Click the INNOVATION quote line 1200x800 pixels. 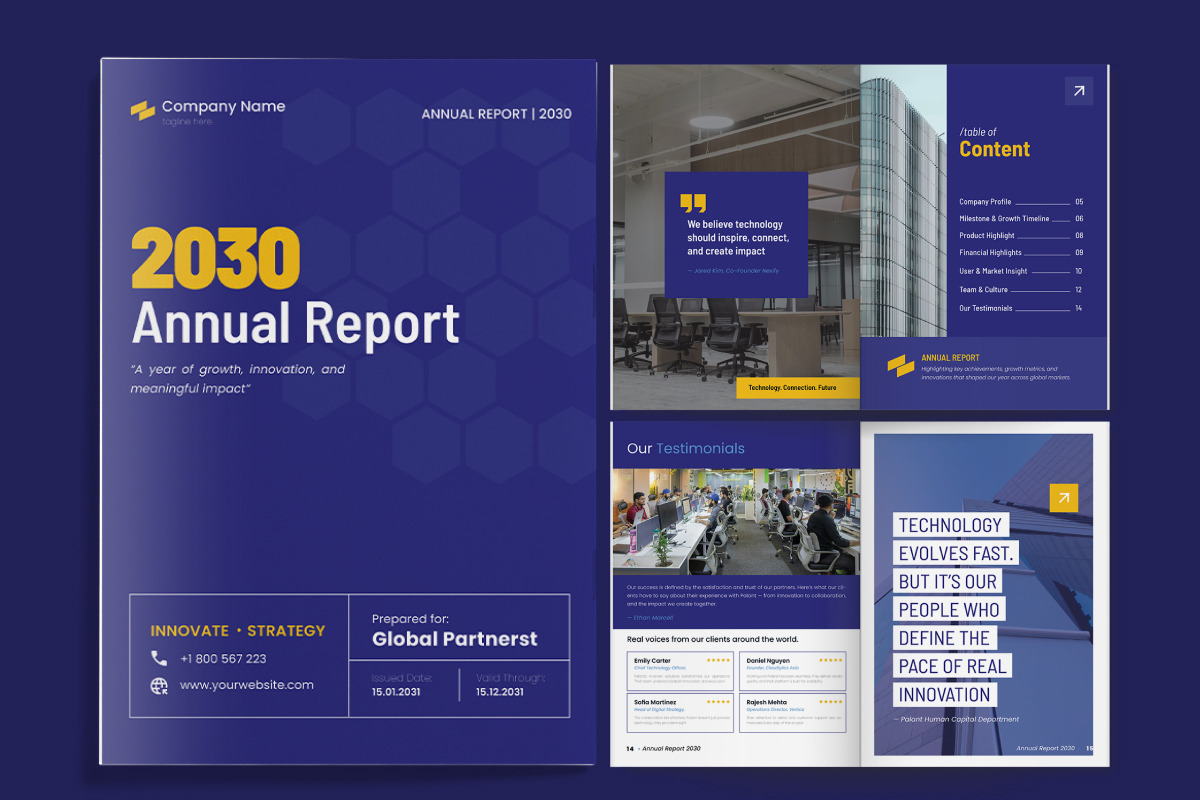945,694
